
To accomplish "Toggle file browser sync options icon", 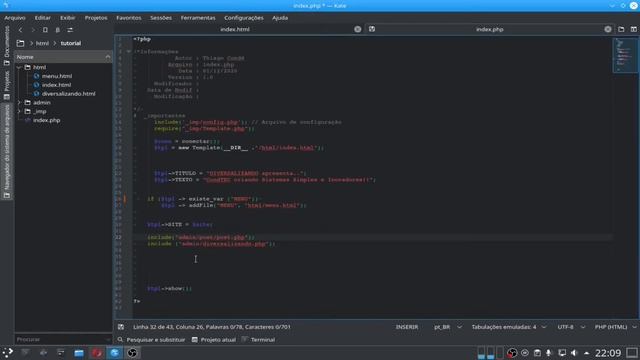I will [x=70, y=30].
